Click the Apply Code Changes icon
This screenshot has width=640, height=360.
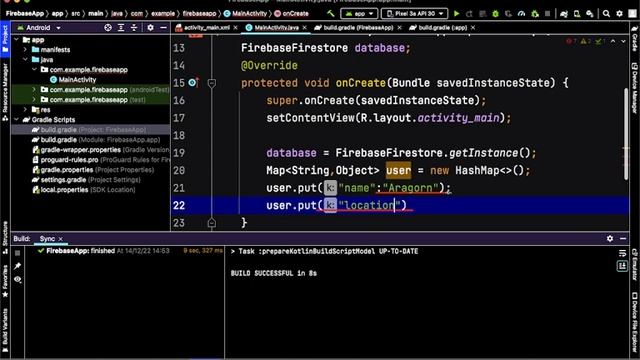[x=482, y=14]
